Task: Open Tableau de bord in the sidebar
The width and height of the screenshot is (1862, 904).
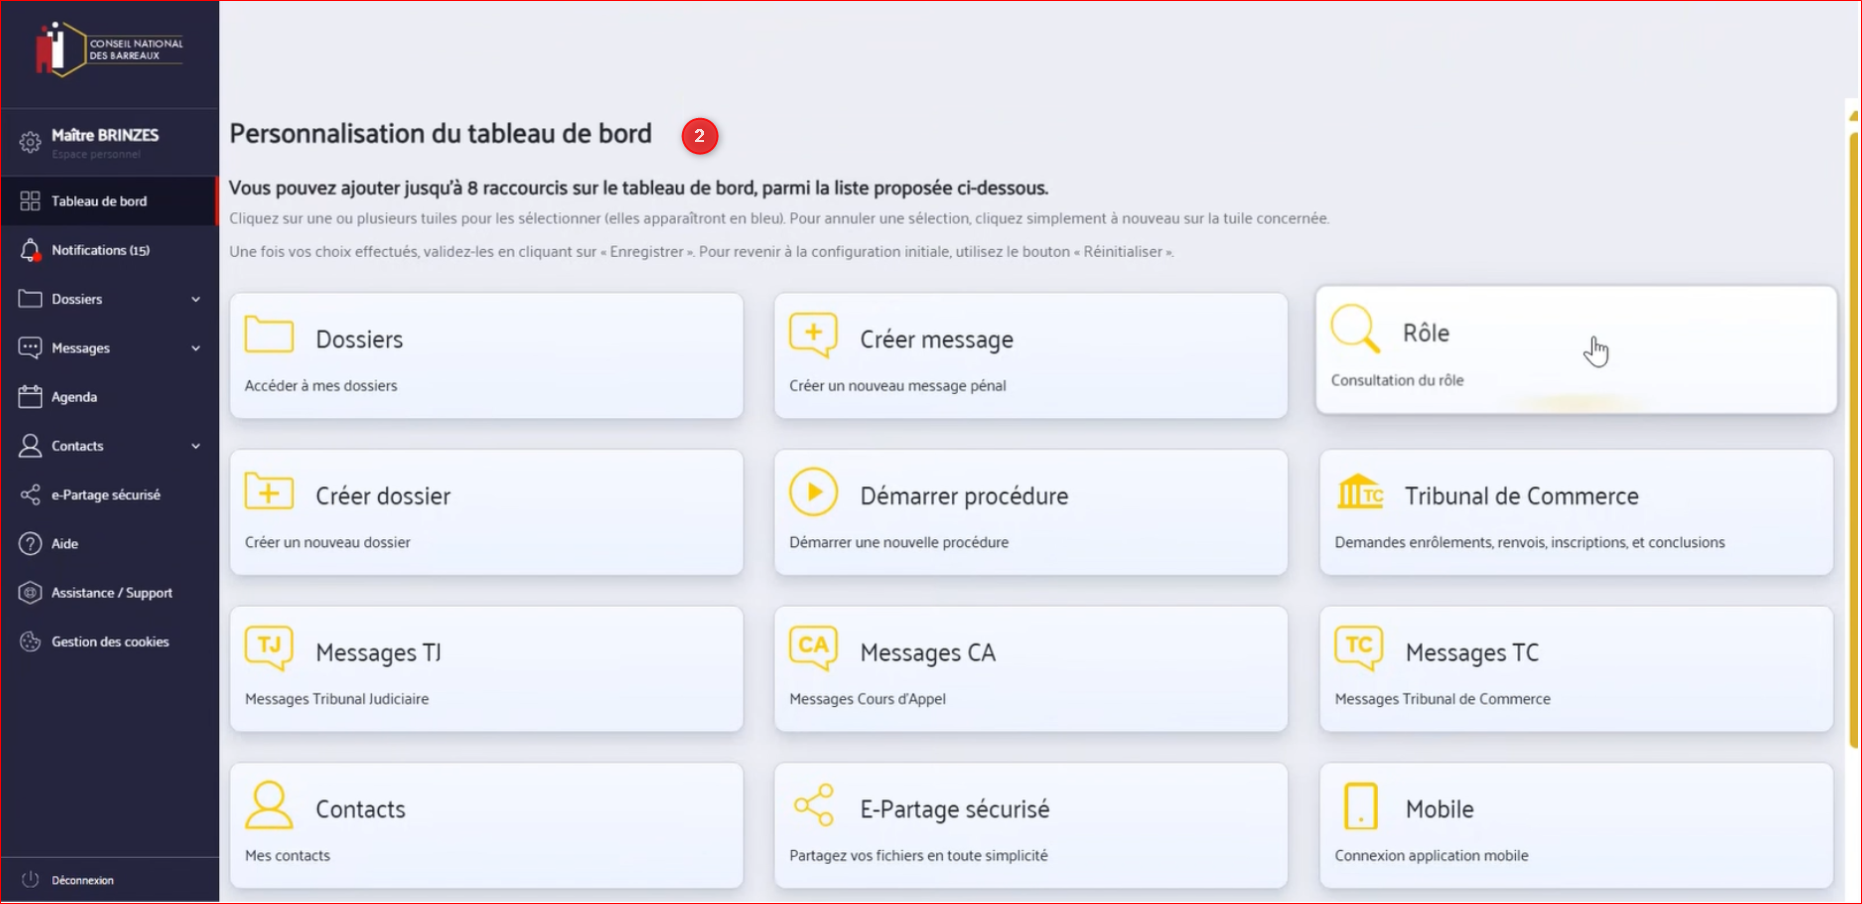Action: click(99, 201)
